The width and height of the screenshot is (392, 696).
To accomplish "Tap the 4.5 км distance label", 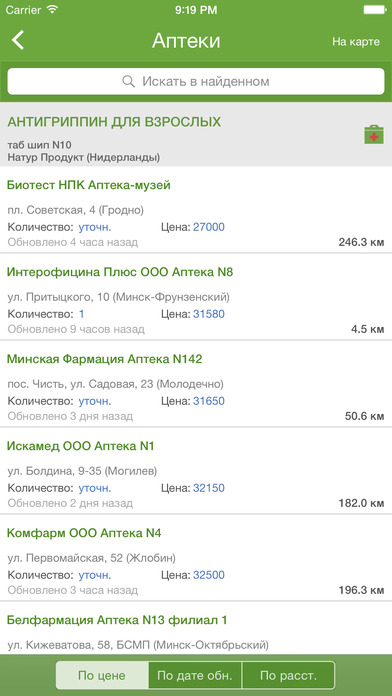I will (367, 329).
